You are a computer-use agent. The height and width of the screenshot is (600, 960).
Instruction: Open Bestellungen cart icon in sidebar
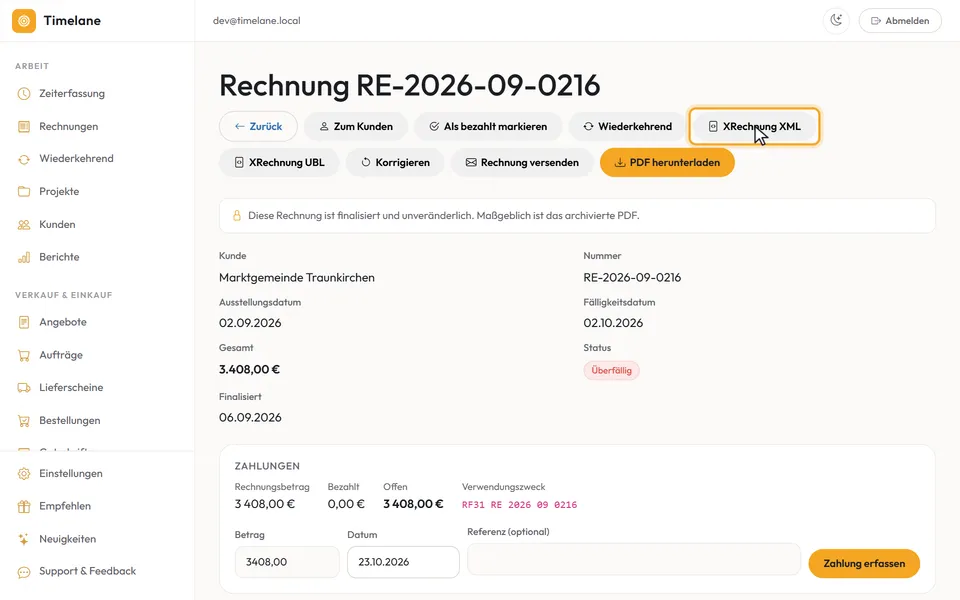click(24, 421)
